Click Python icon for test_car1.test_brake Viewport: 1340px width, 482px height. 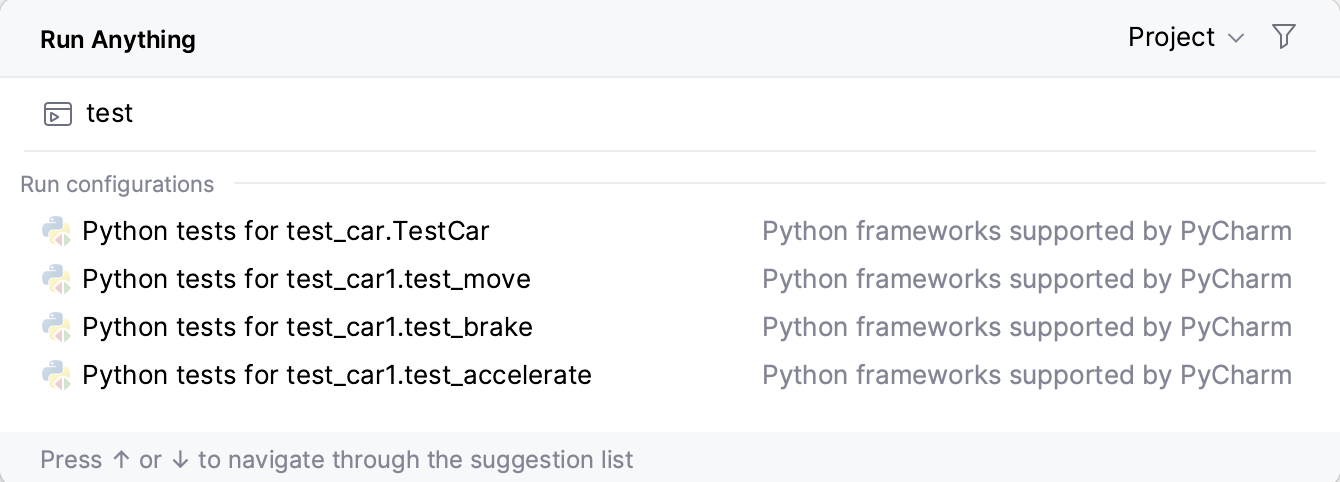[x=56, y=328]
